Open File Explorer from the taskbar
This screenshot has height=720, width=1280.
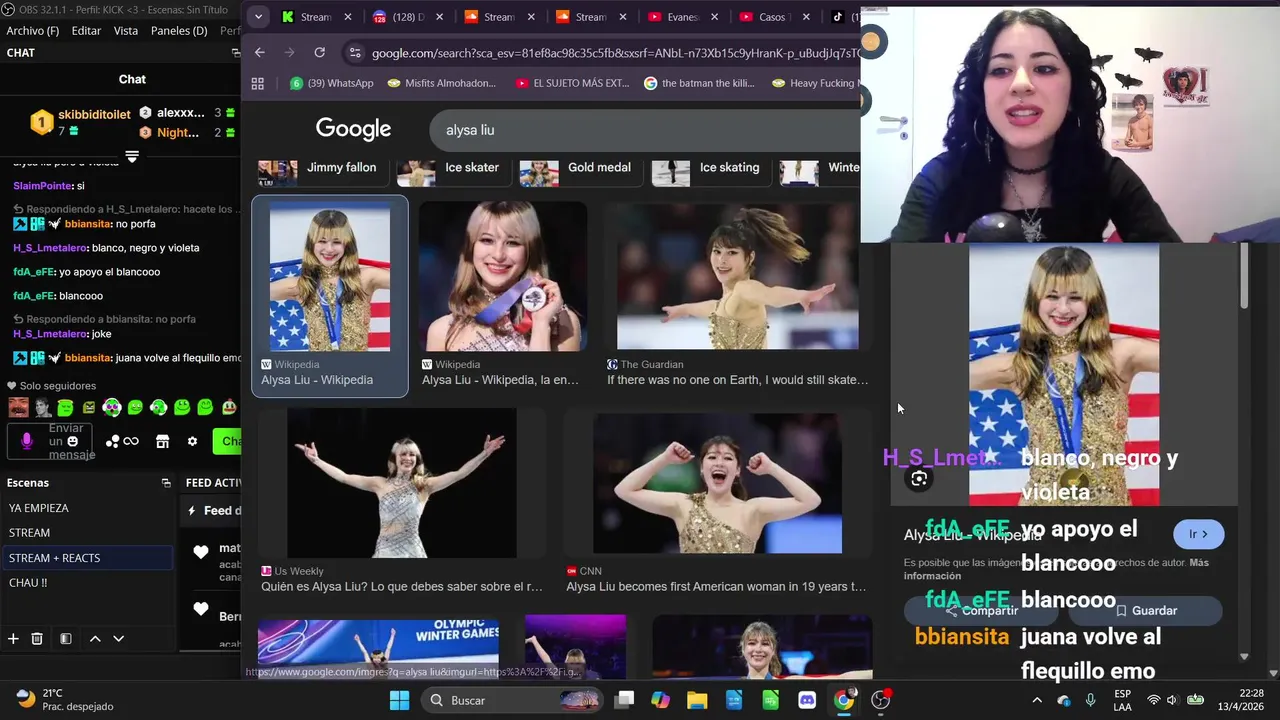tap(697, 700)
